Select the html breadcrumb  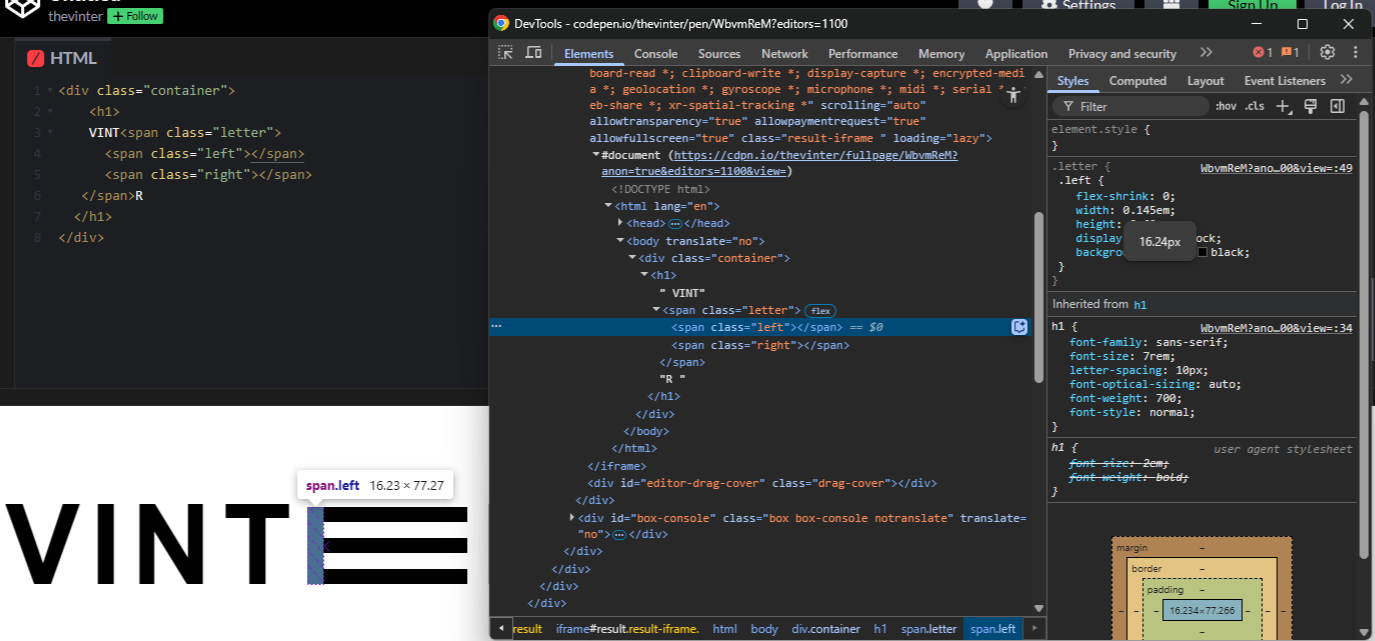[x=725, y=629]
